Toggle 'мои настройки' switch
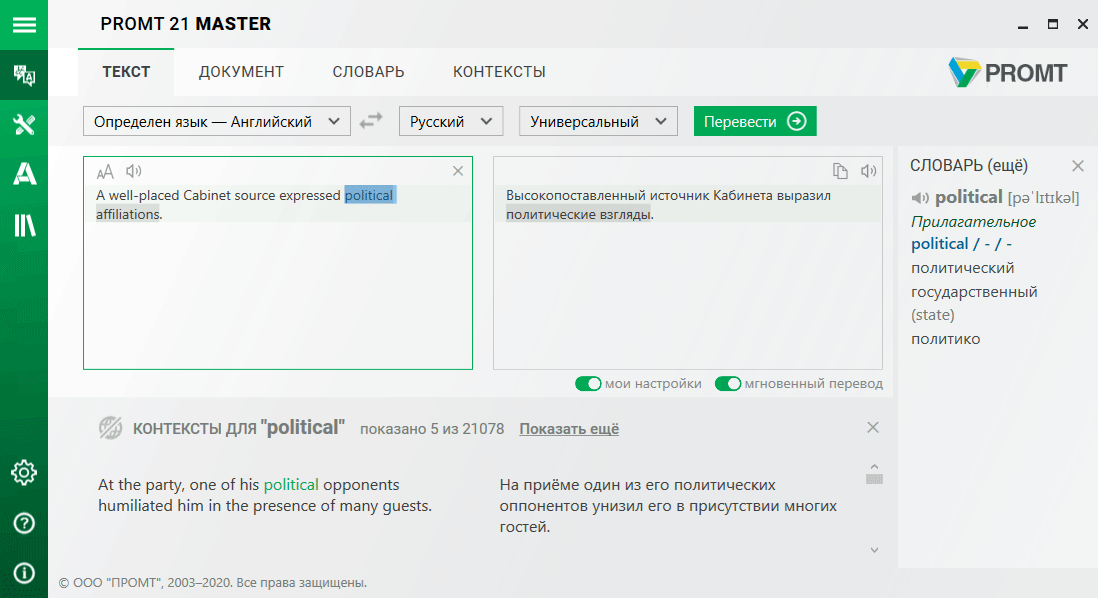Screen dimensions: 1098x598 coord(588,384)
